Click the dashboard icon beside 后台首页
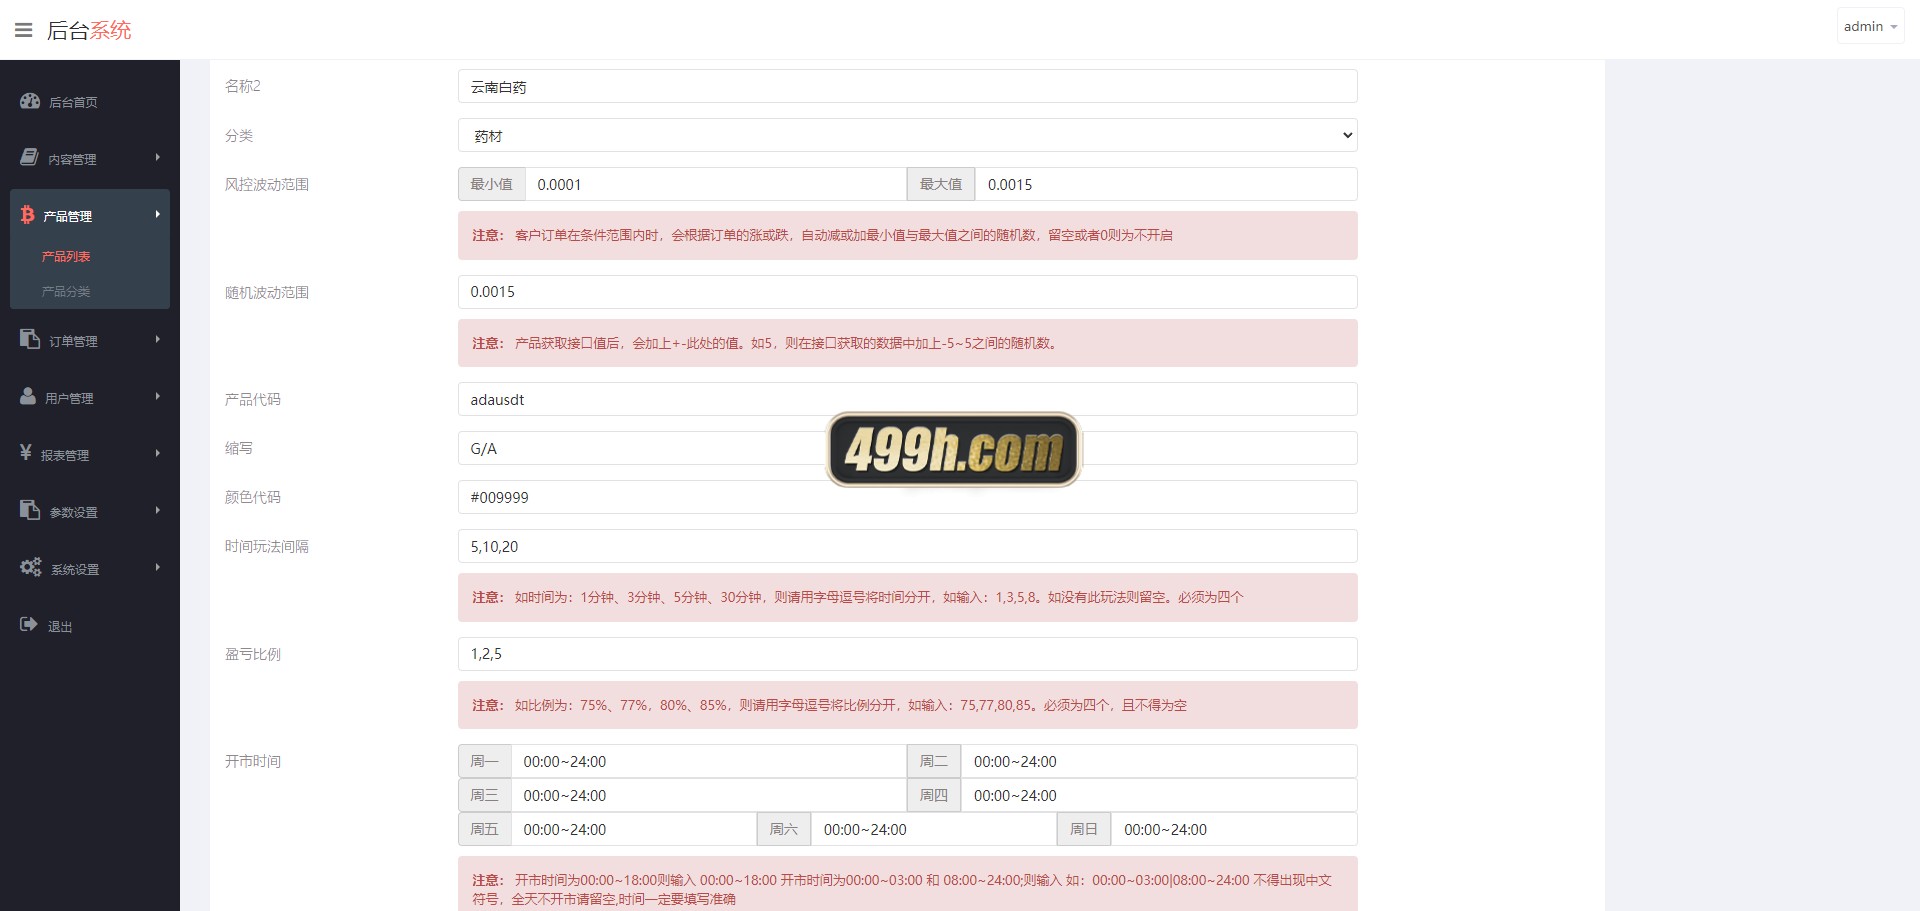 [30, 101]
